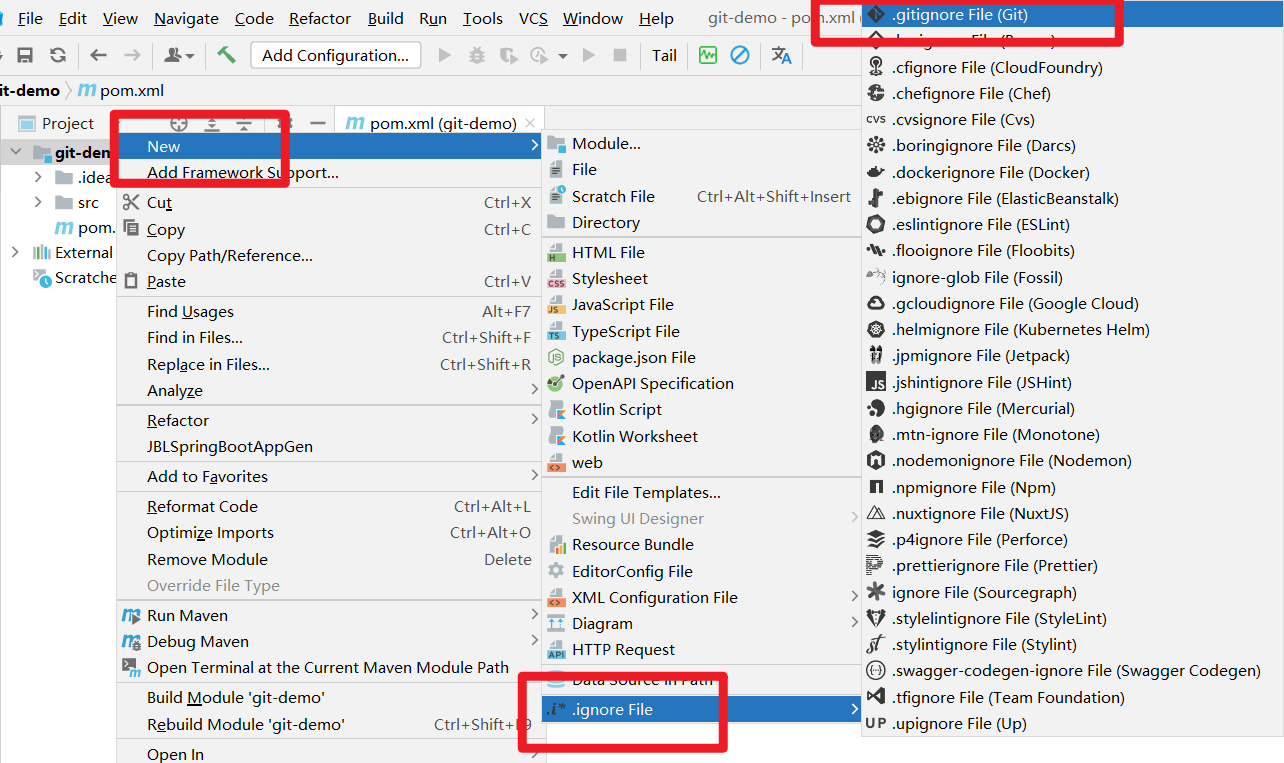The height and width of the screenshot is (763, 1284).
Task: Click Remove Module in context menu
Action: pyautogui.click(x=329, y=559)
